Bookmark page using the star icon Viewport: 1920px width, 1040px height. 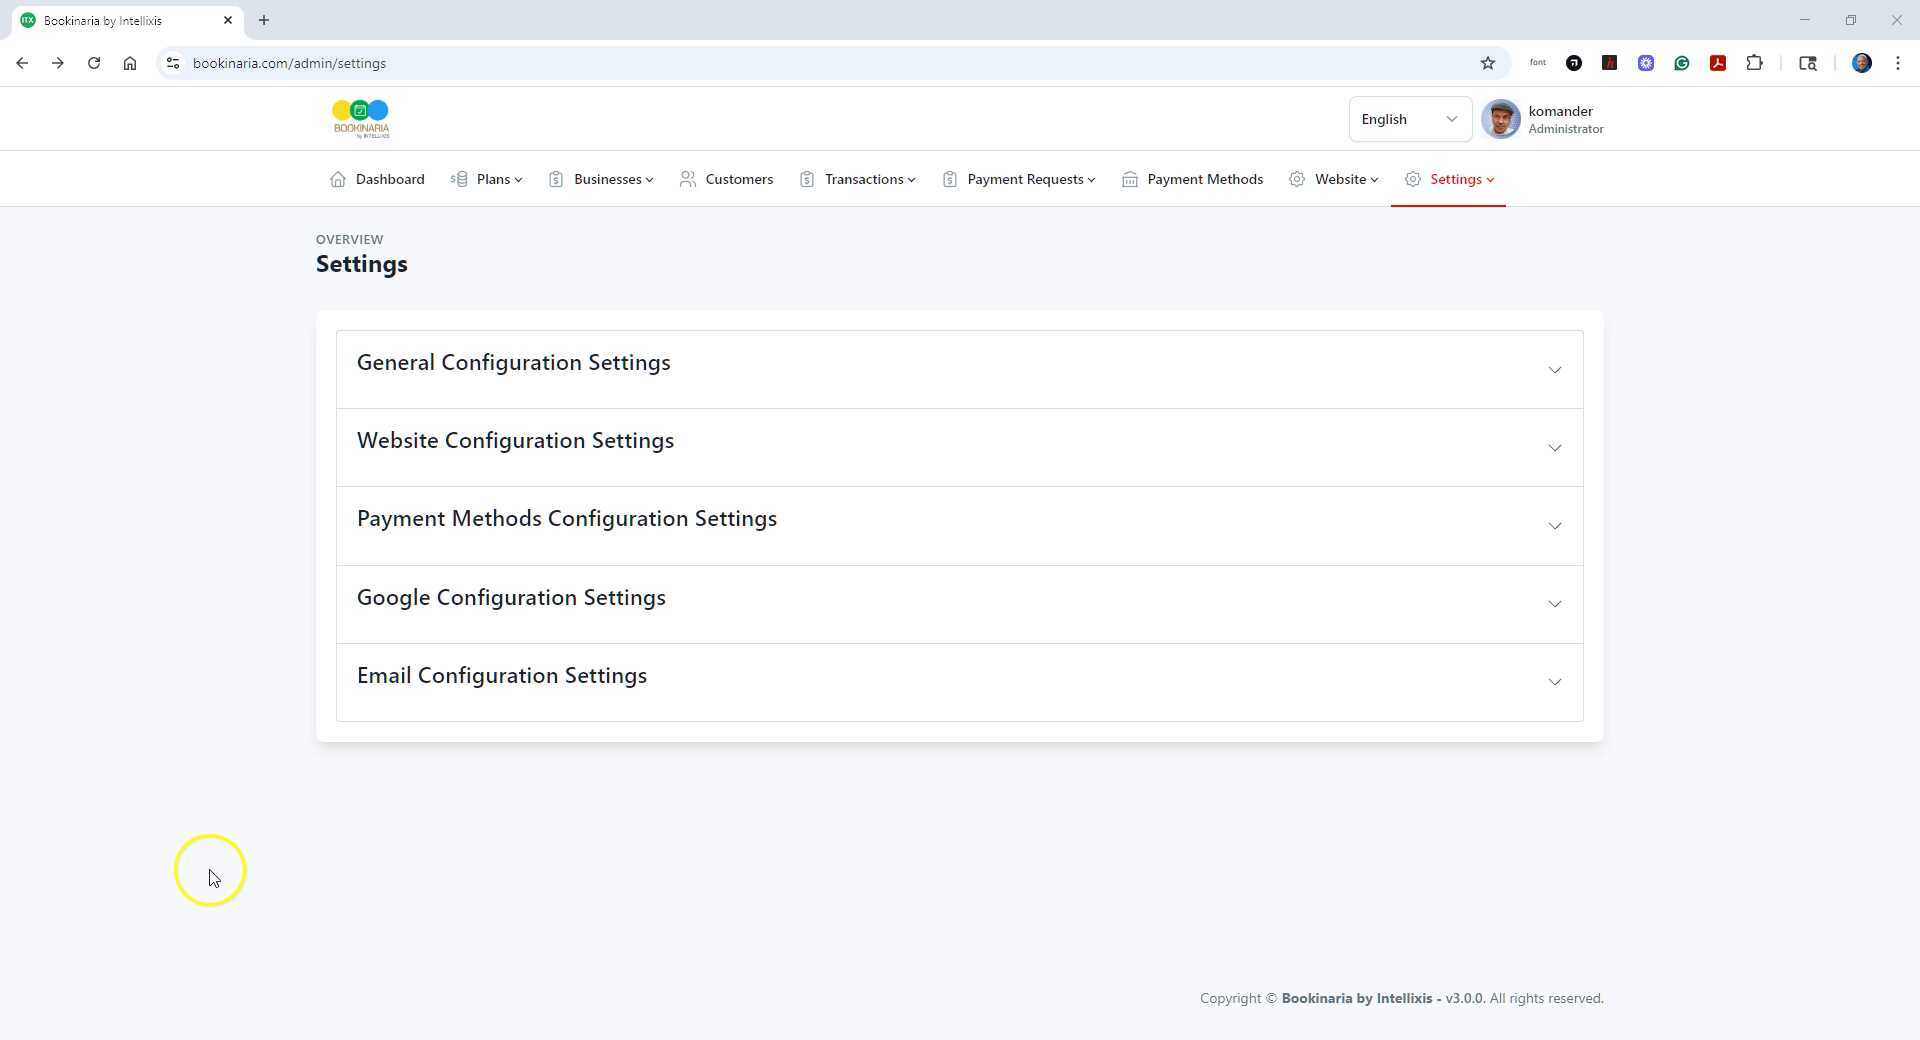[1488, 62]
